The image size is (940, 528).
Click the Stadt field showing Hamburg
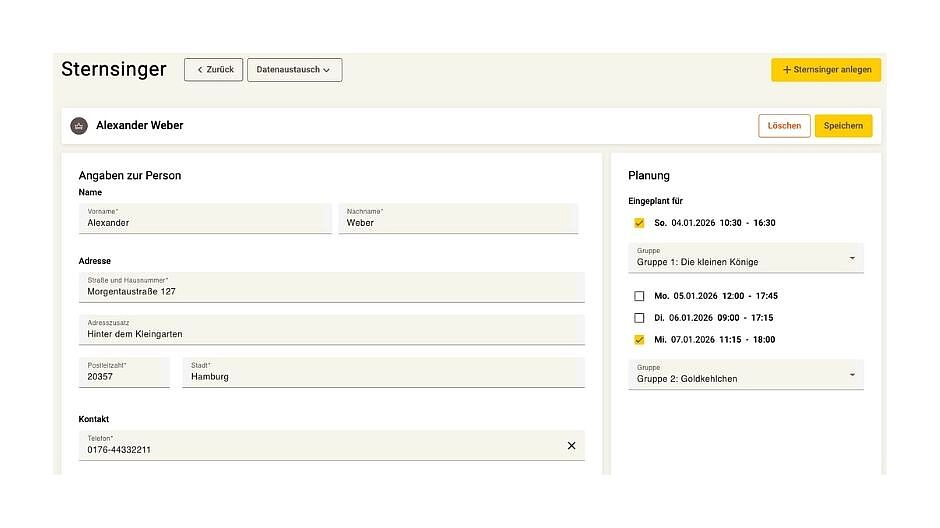[383, 372]
